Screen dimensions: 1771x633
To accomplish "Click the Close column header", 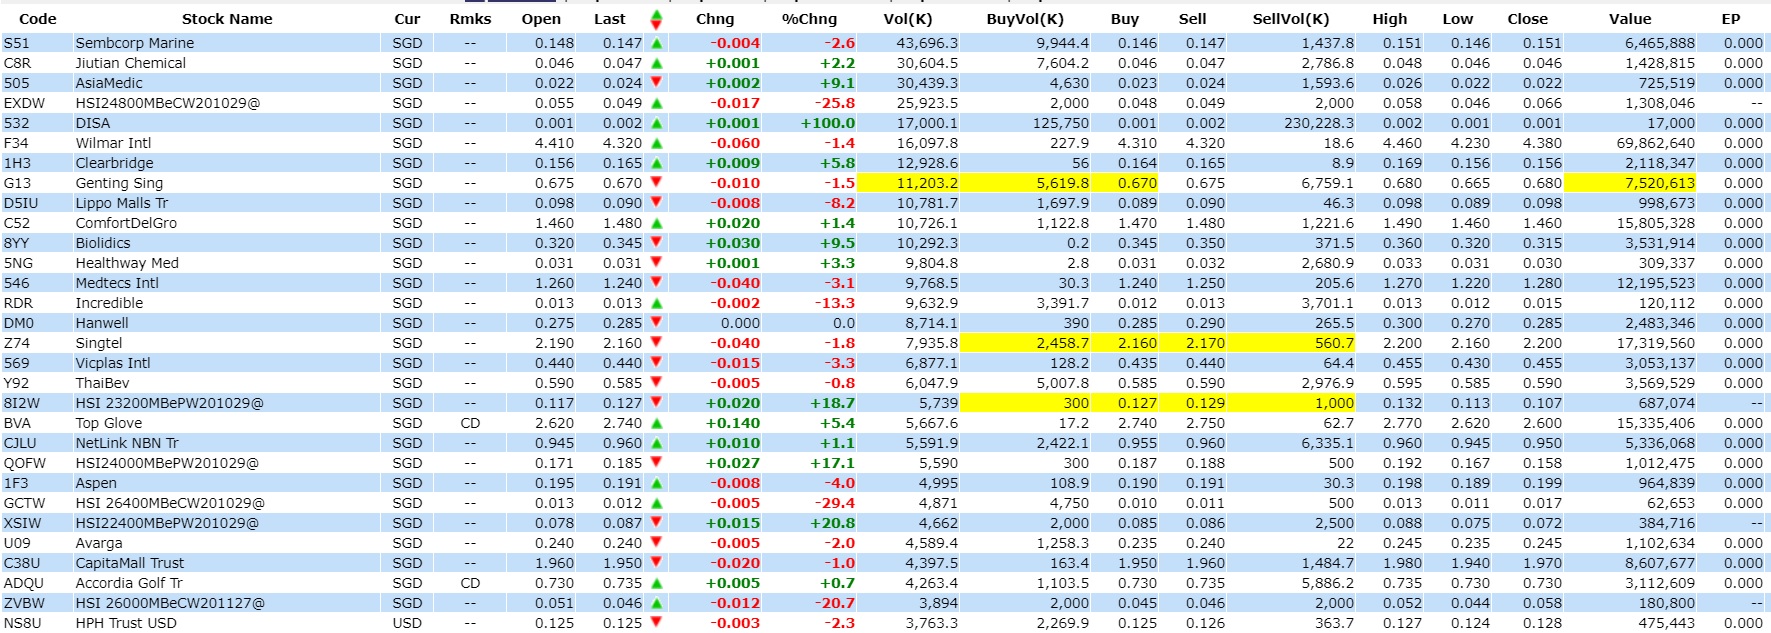I will [1527, 19].
